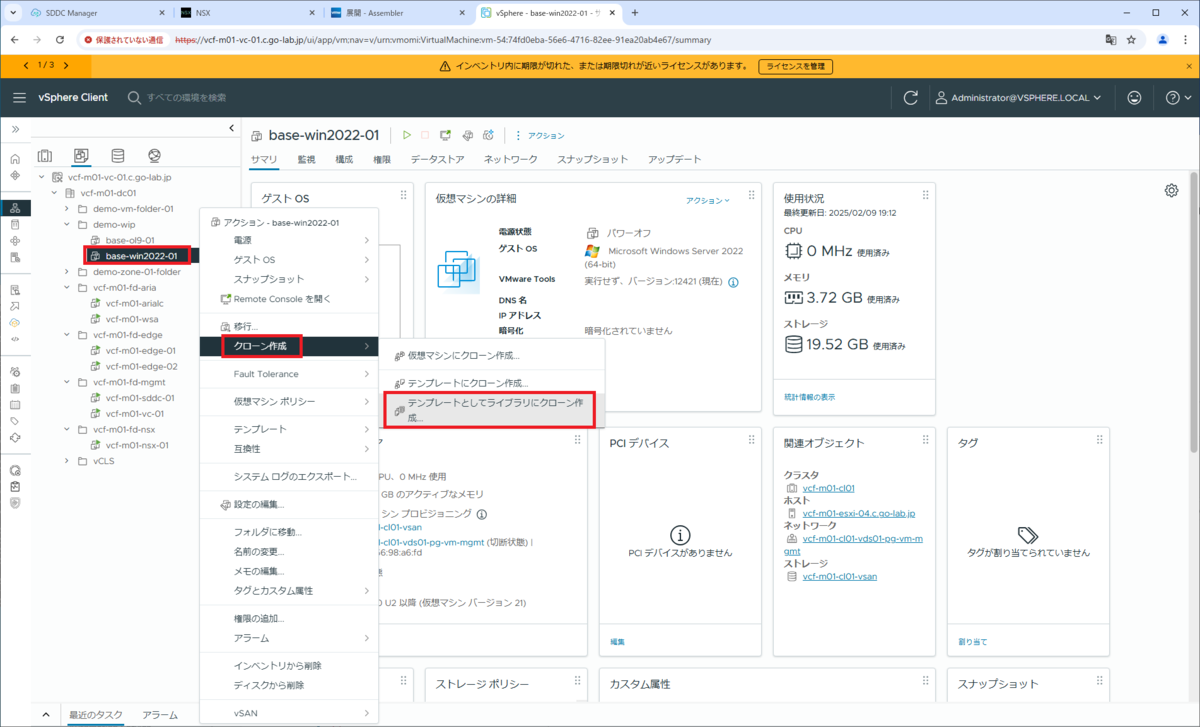Viewport: 1200px width, 727px height.
Task: Collapse vcf-m01-vc-01.c.go-lab.jp tree node
Action: pos(42,177)
